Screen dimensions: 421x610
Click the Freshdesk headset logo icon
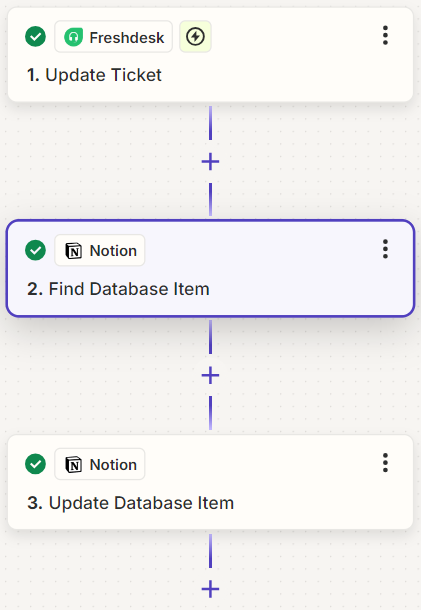click(74, 37)
